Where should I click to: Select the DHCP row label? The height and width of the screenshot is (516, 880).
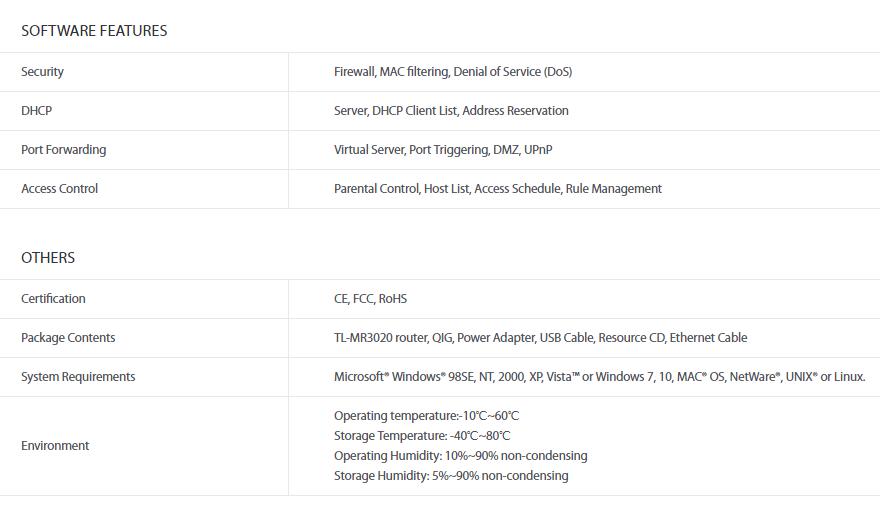coord(36,111)
